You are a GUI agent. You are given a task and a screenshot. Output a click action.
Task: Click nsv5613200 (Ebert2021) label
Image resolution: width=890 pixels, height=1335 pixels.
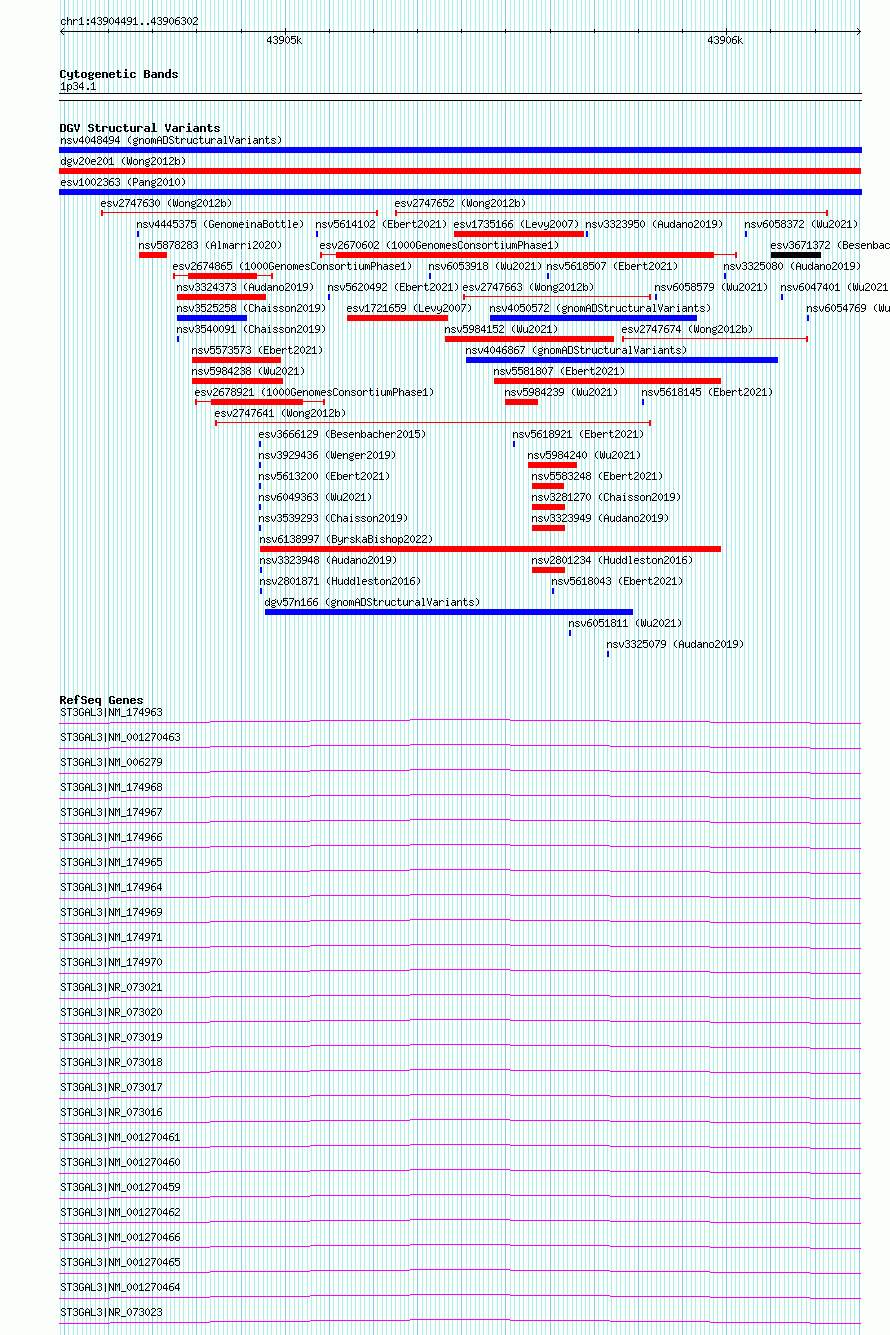coord(325,476)
